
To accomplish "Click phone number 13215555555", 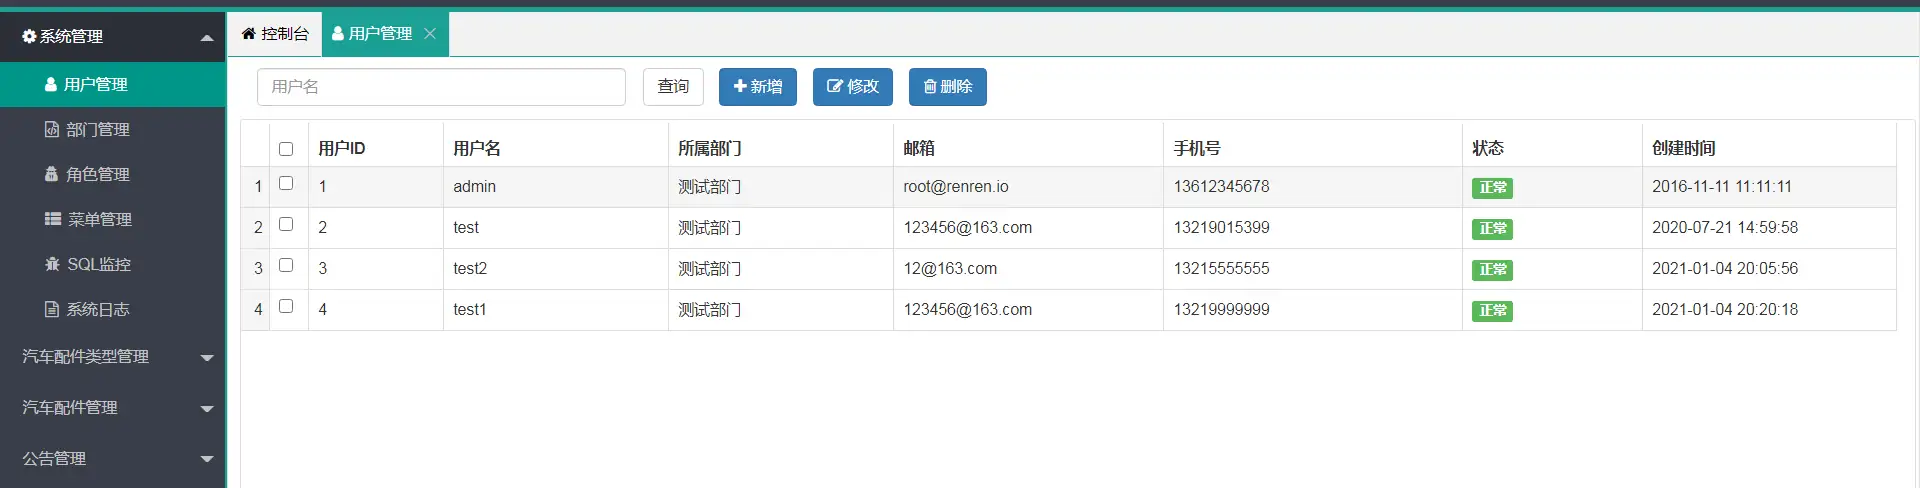I will [1221, 269].
